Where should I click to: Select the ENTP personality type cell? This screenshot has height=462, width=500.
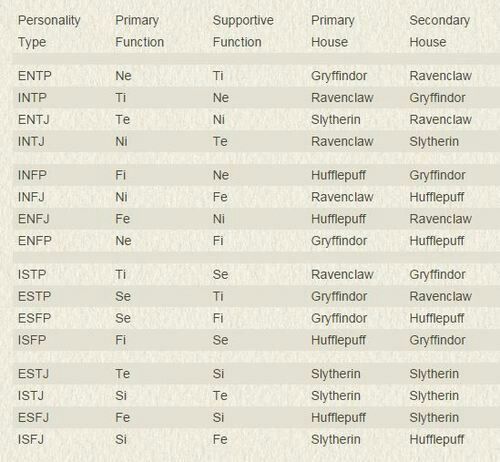pos(35,76)
